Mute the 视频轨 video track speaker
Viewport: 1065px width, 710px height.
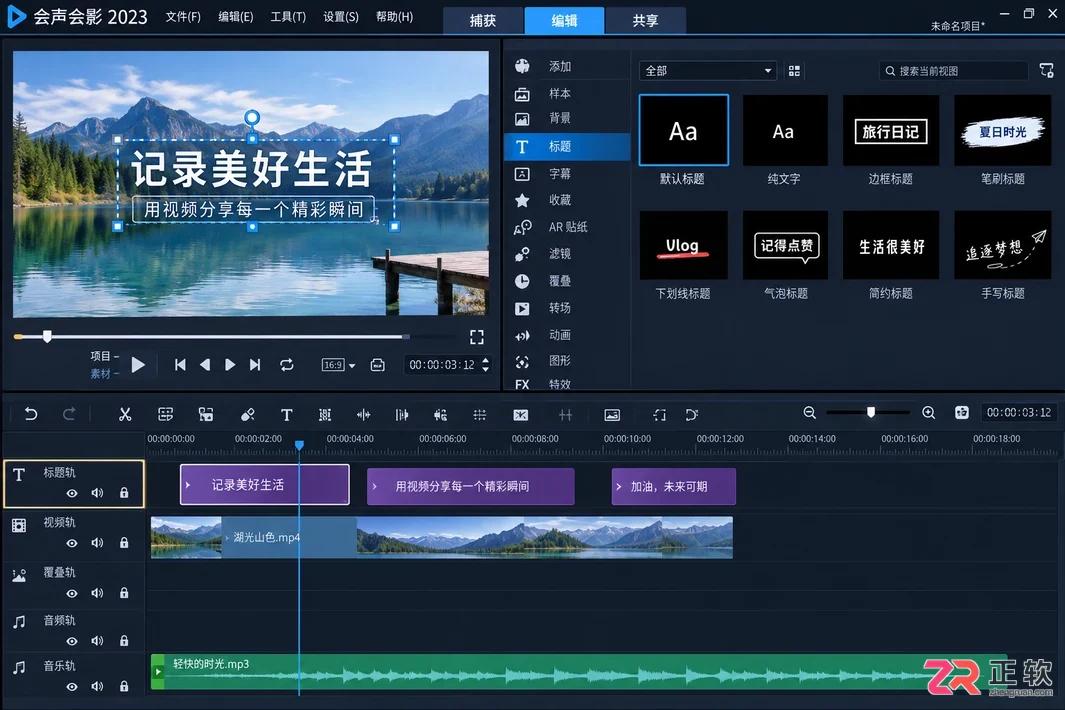point(97,543)
